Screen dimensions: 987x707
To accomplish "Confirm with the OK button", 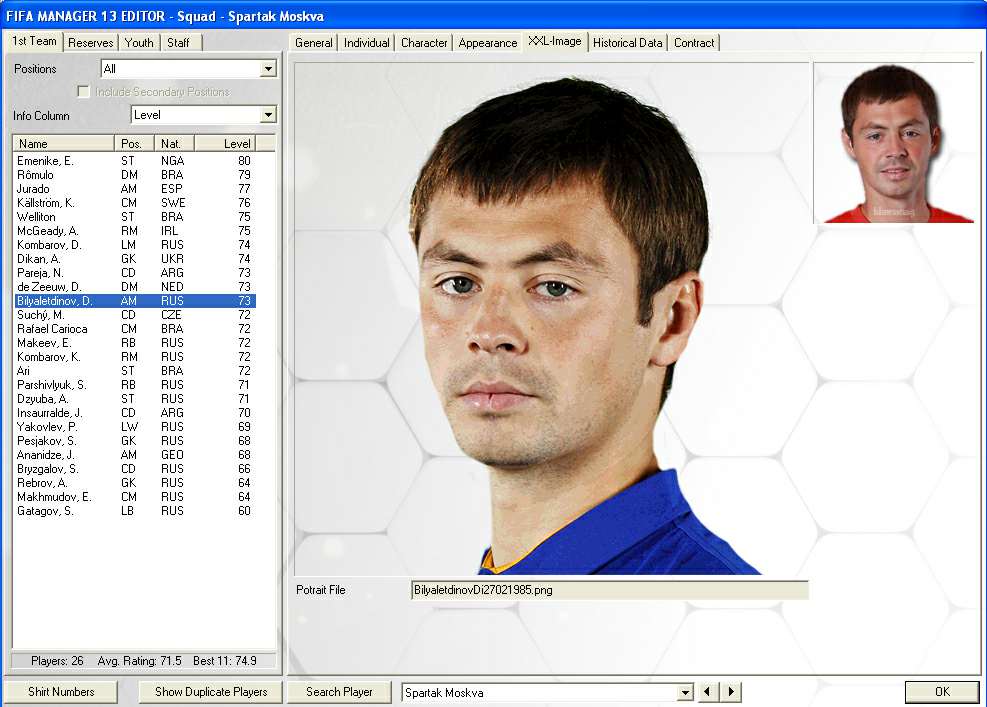I will pyautogui.click(x=942, y=692).
